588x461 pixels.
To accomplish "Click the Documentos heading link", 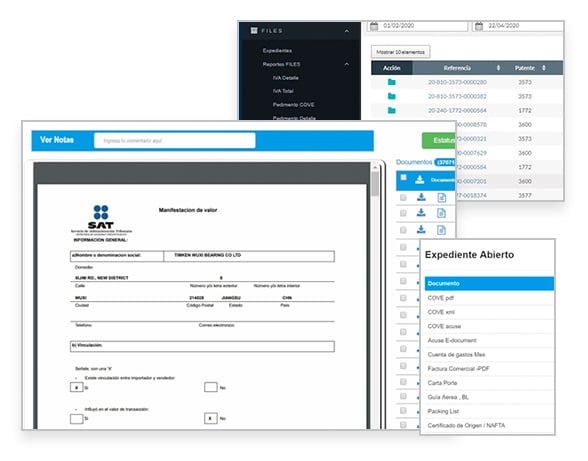I will (x=414, y=162).
